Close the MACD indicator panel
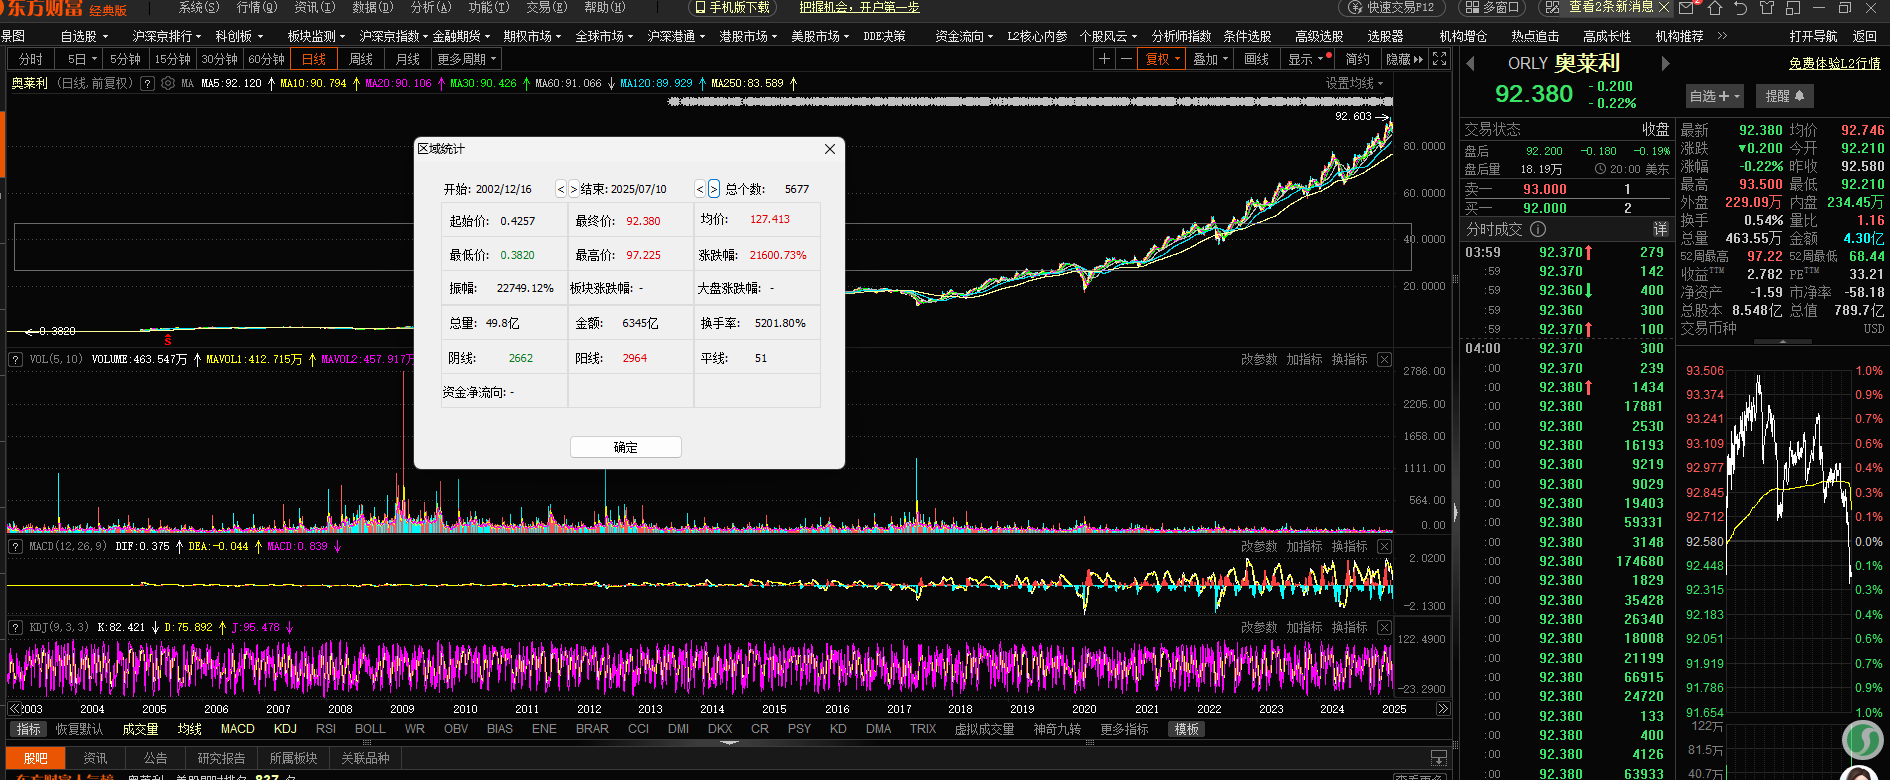This screenshot has height=780, width=1890. (1384, 546)
